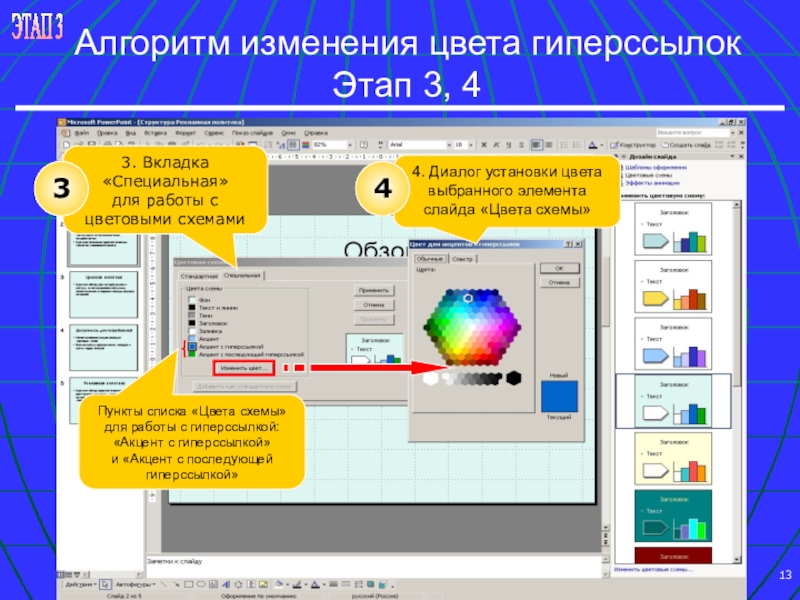Open the line color dropdown arrow

point(306,585)
